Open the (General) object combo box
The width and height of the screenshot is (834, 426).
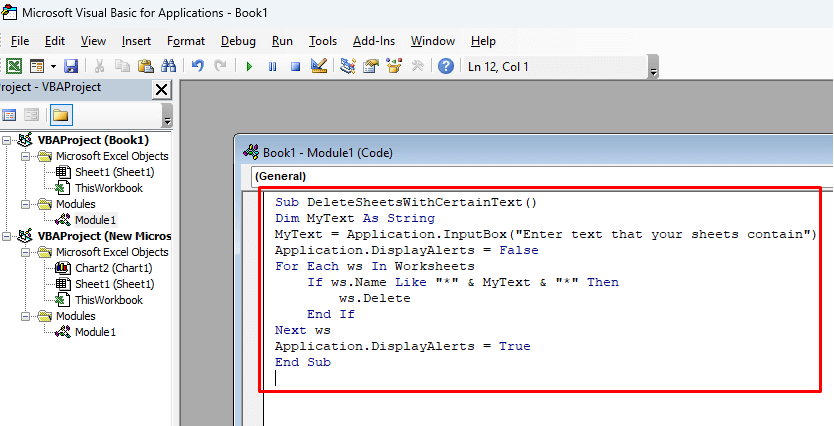(542, 176)
